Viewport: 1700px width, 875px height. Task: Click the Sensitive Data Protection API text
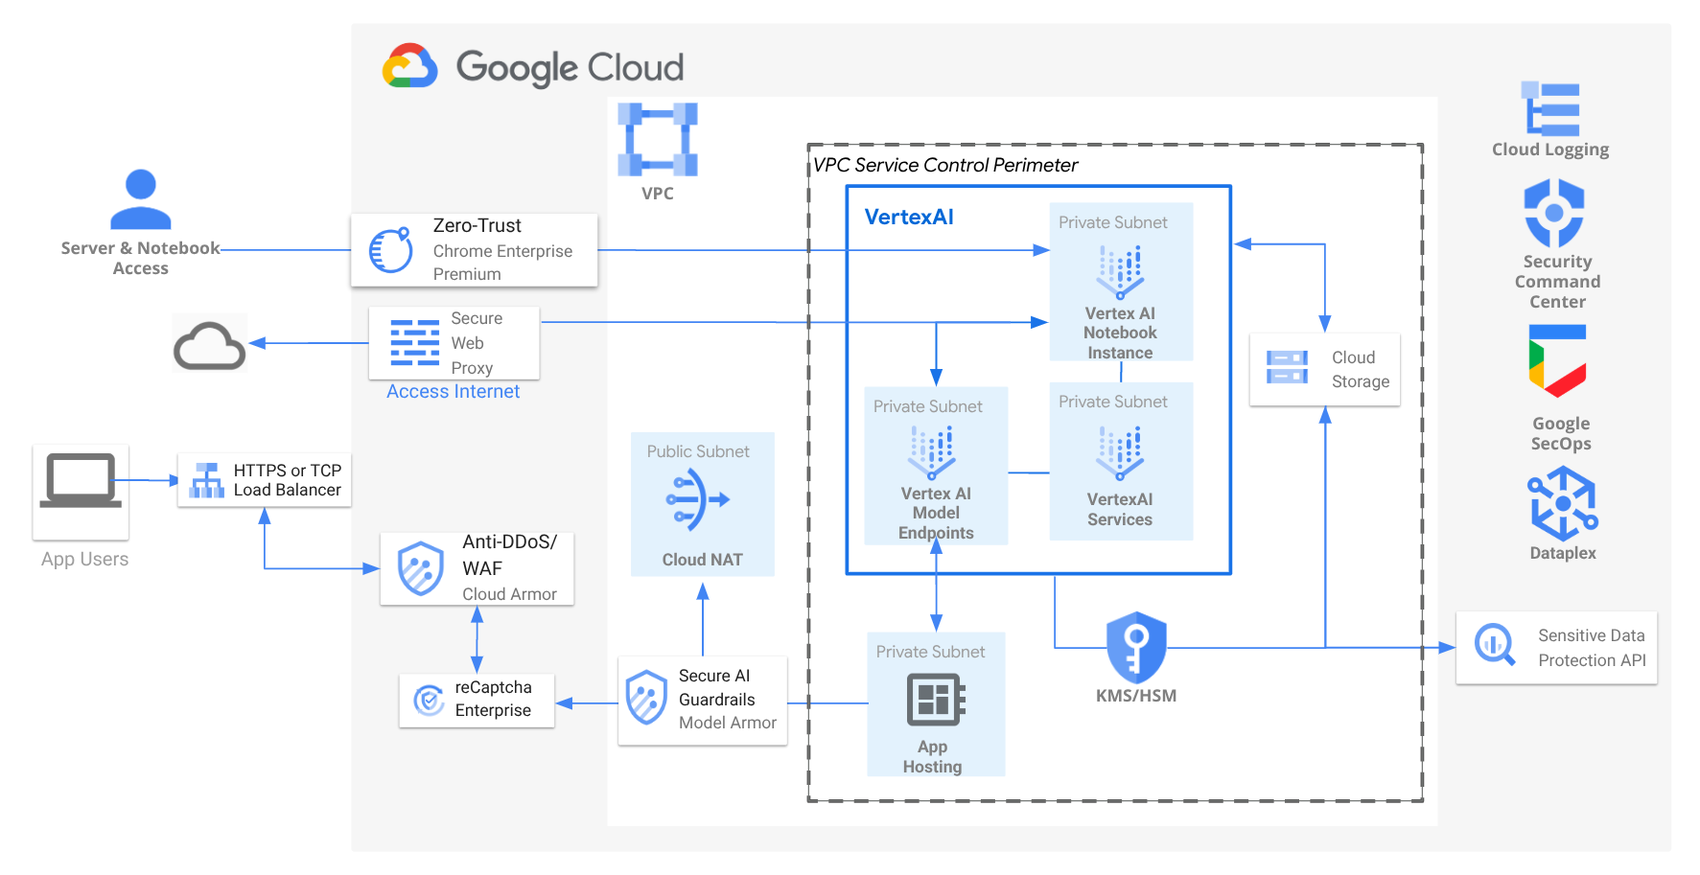click(x=1591, y=648)
